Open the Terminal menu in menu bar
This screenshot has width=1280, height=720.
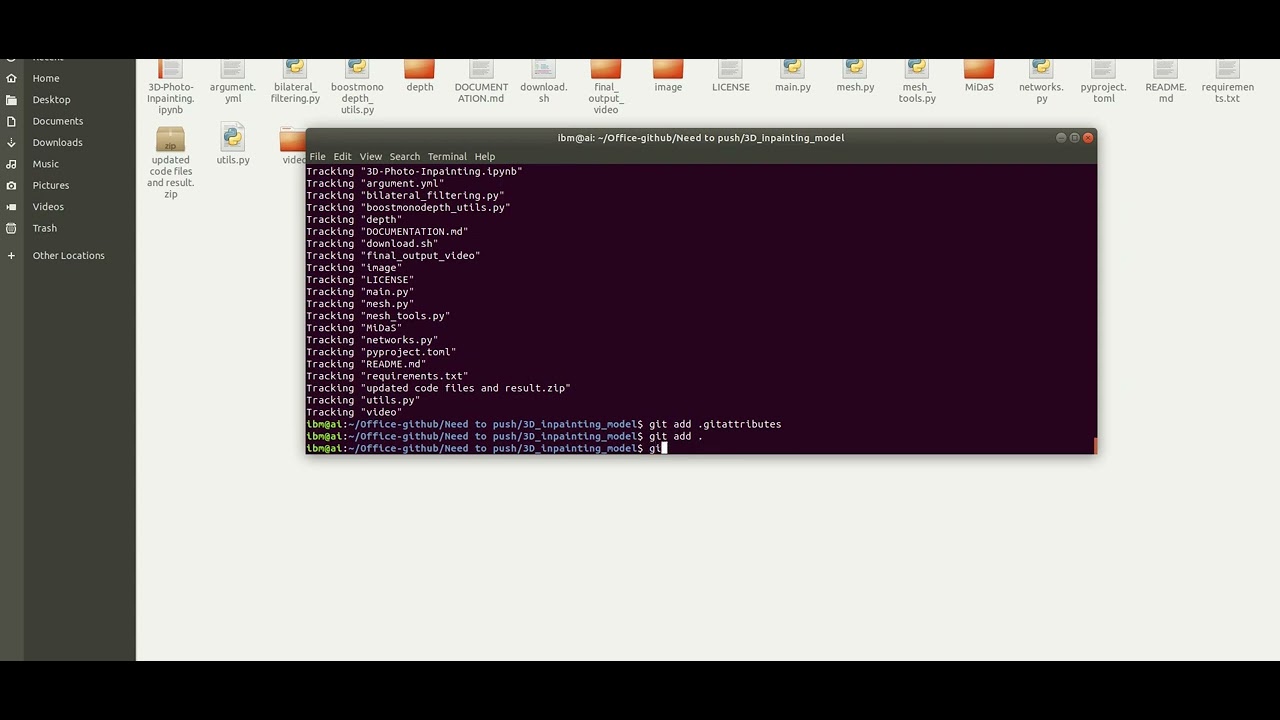click(x=447, y=157)
